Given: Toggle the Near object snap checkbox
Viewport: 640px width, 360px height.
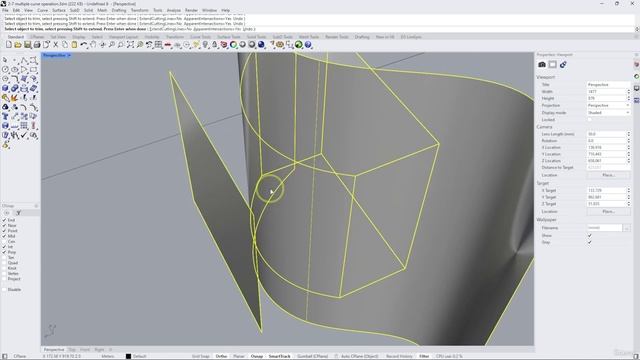Looking at the screenshot, I should point(4,225).
